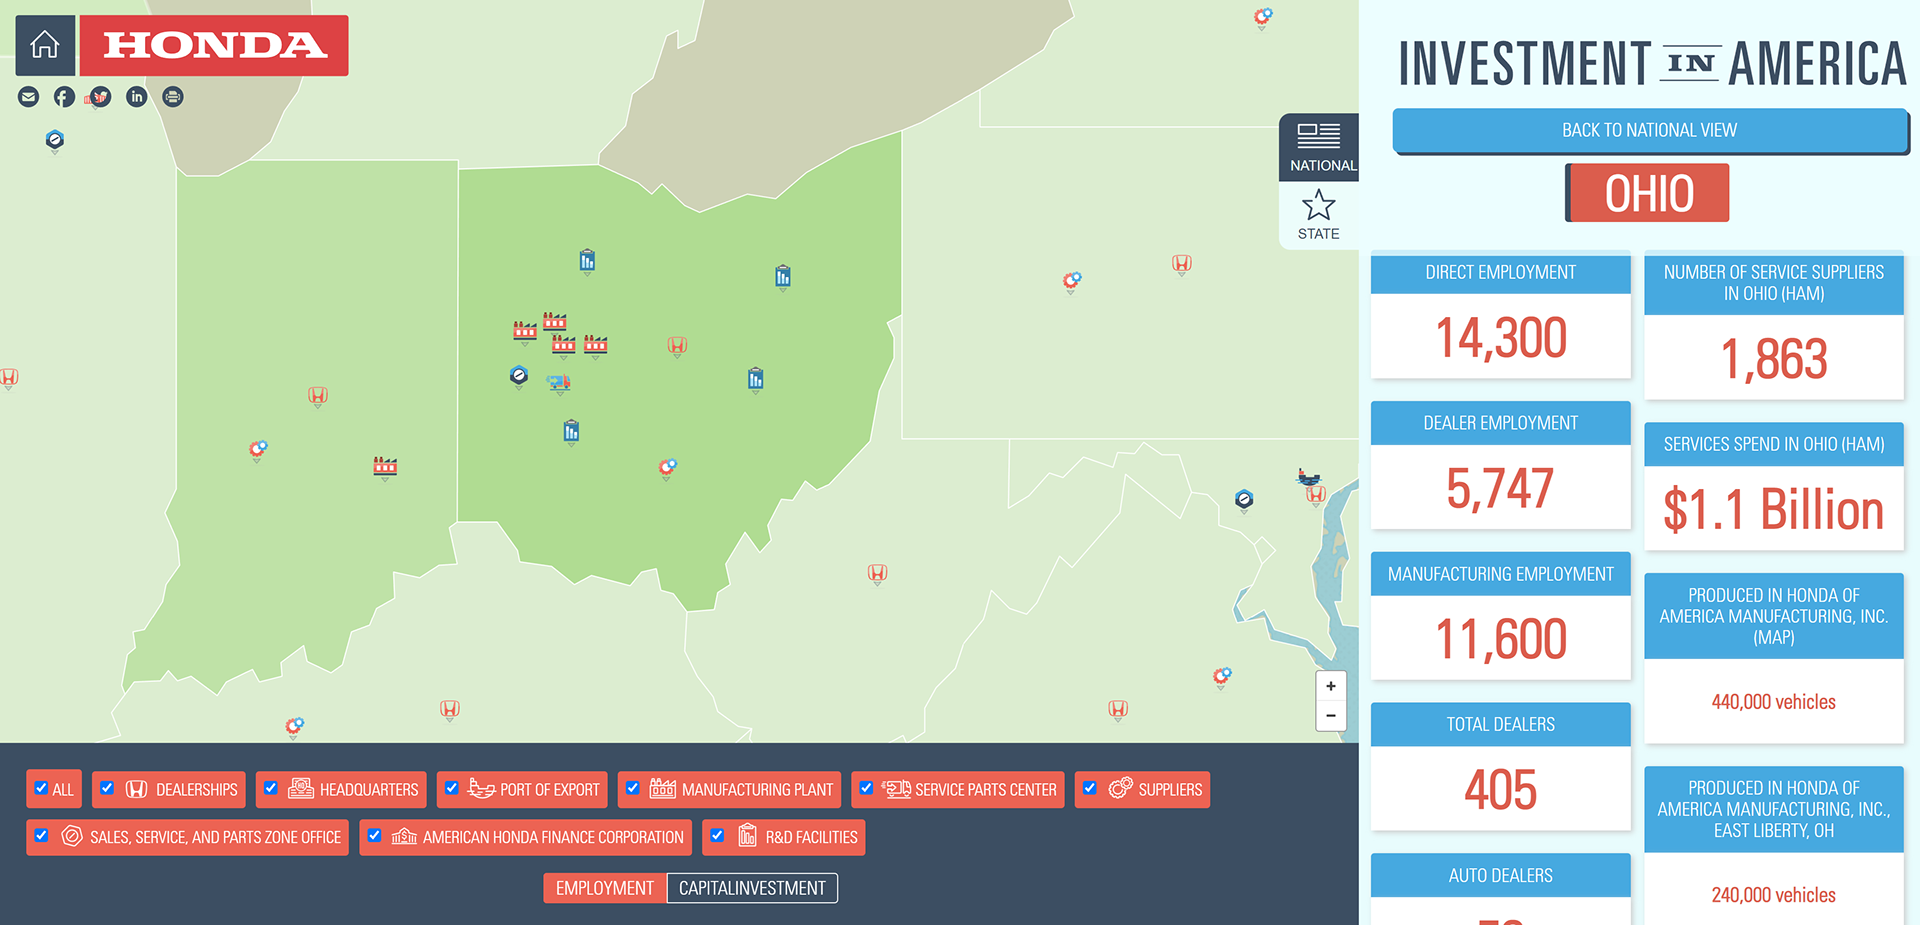Disable the Suppliers filter
The width and height of the screenshot is (1920, 925).
click(1090, 788)
